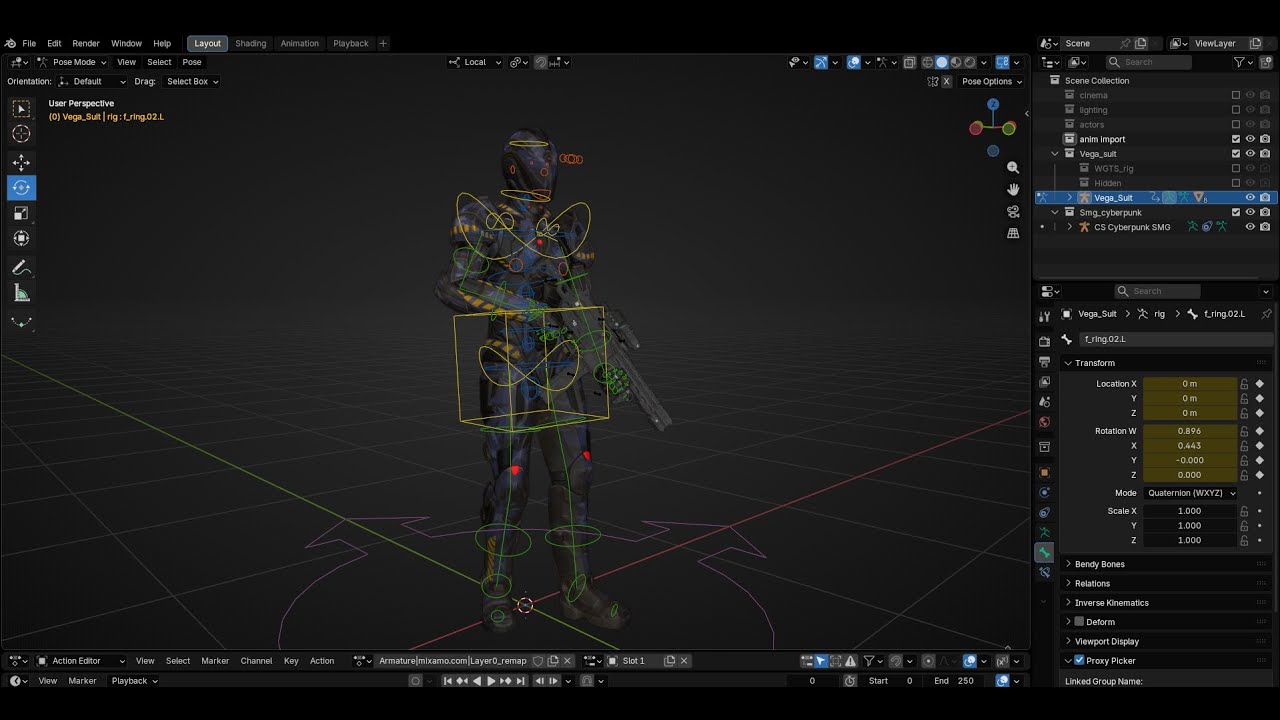Click the outliner filter funnel icon
The height and width of the screenshot is (720, 1280).
pyautogui.click(x=1239, y=62)
